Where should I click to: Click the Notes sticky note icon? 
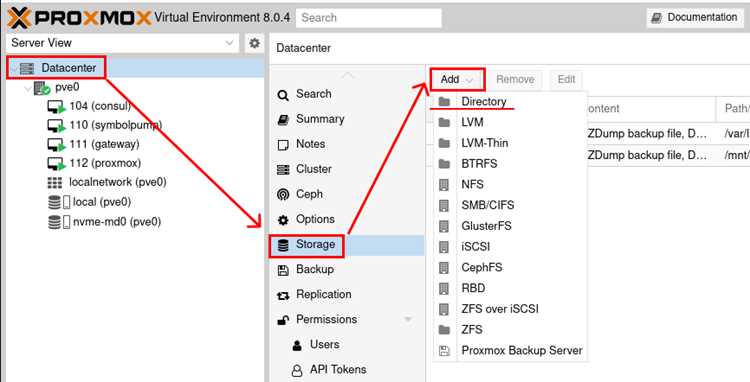coord(283,144)
